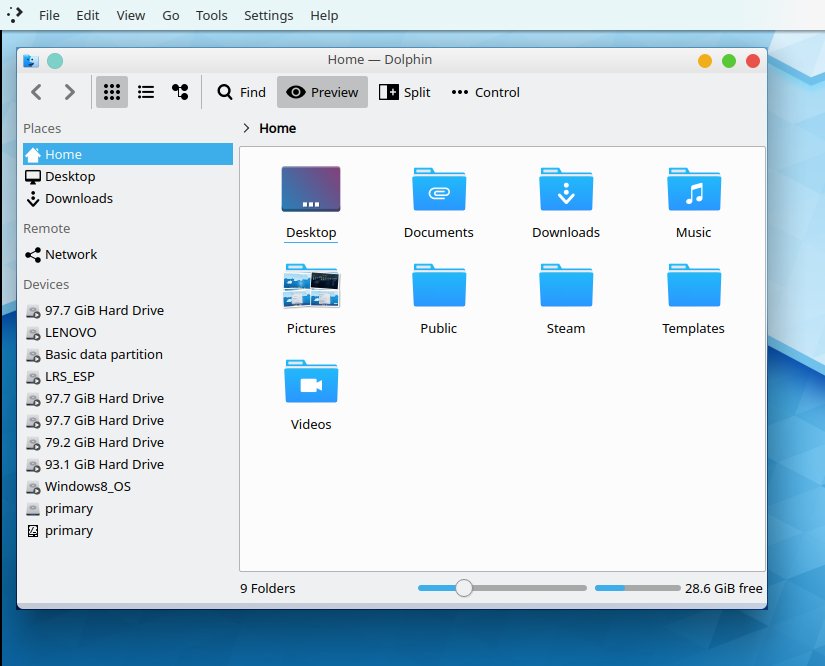Viewport: 825px width, 666px height.
Task: Click the keep-above pin button in title bar
Action: click(55, 61)
